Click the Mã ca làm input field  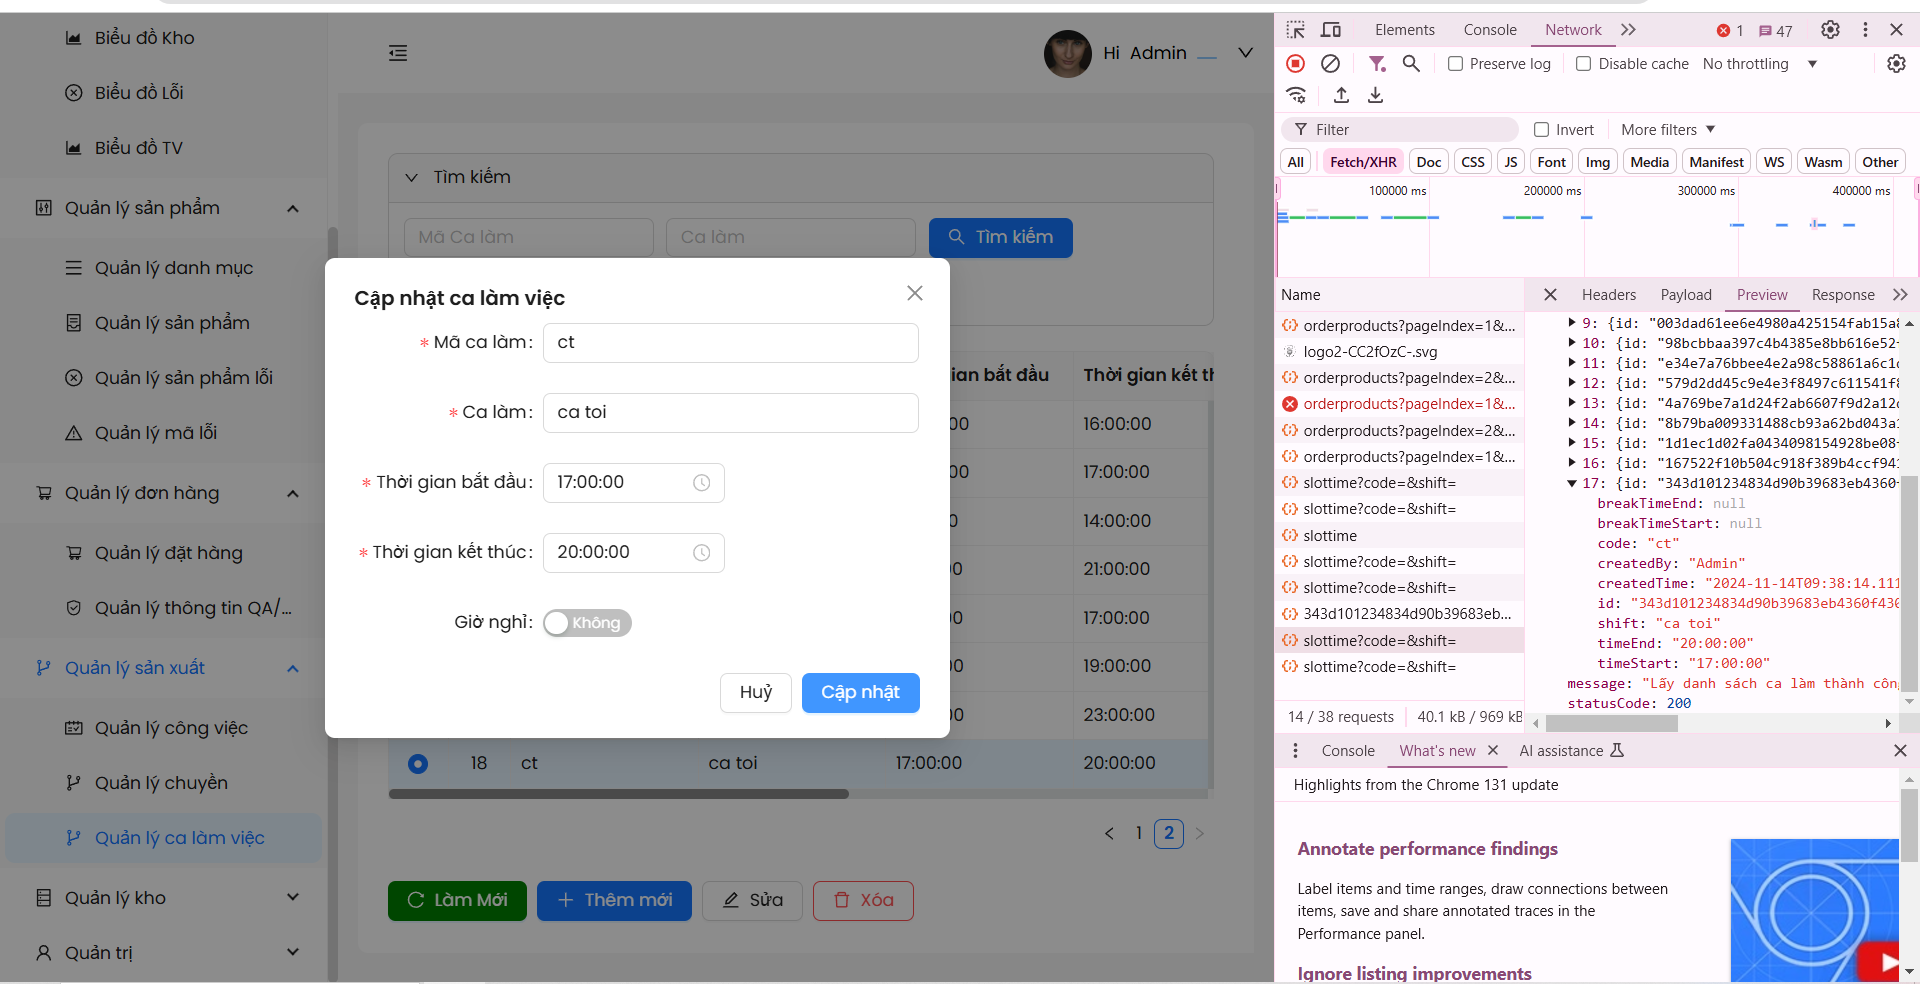[730, 343]
